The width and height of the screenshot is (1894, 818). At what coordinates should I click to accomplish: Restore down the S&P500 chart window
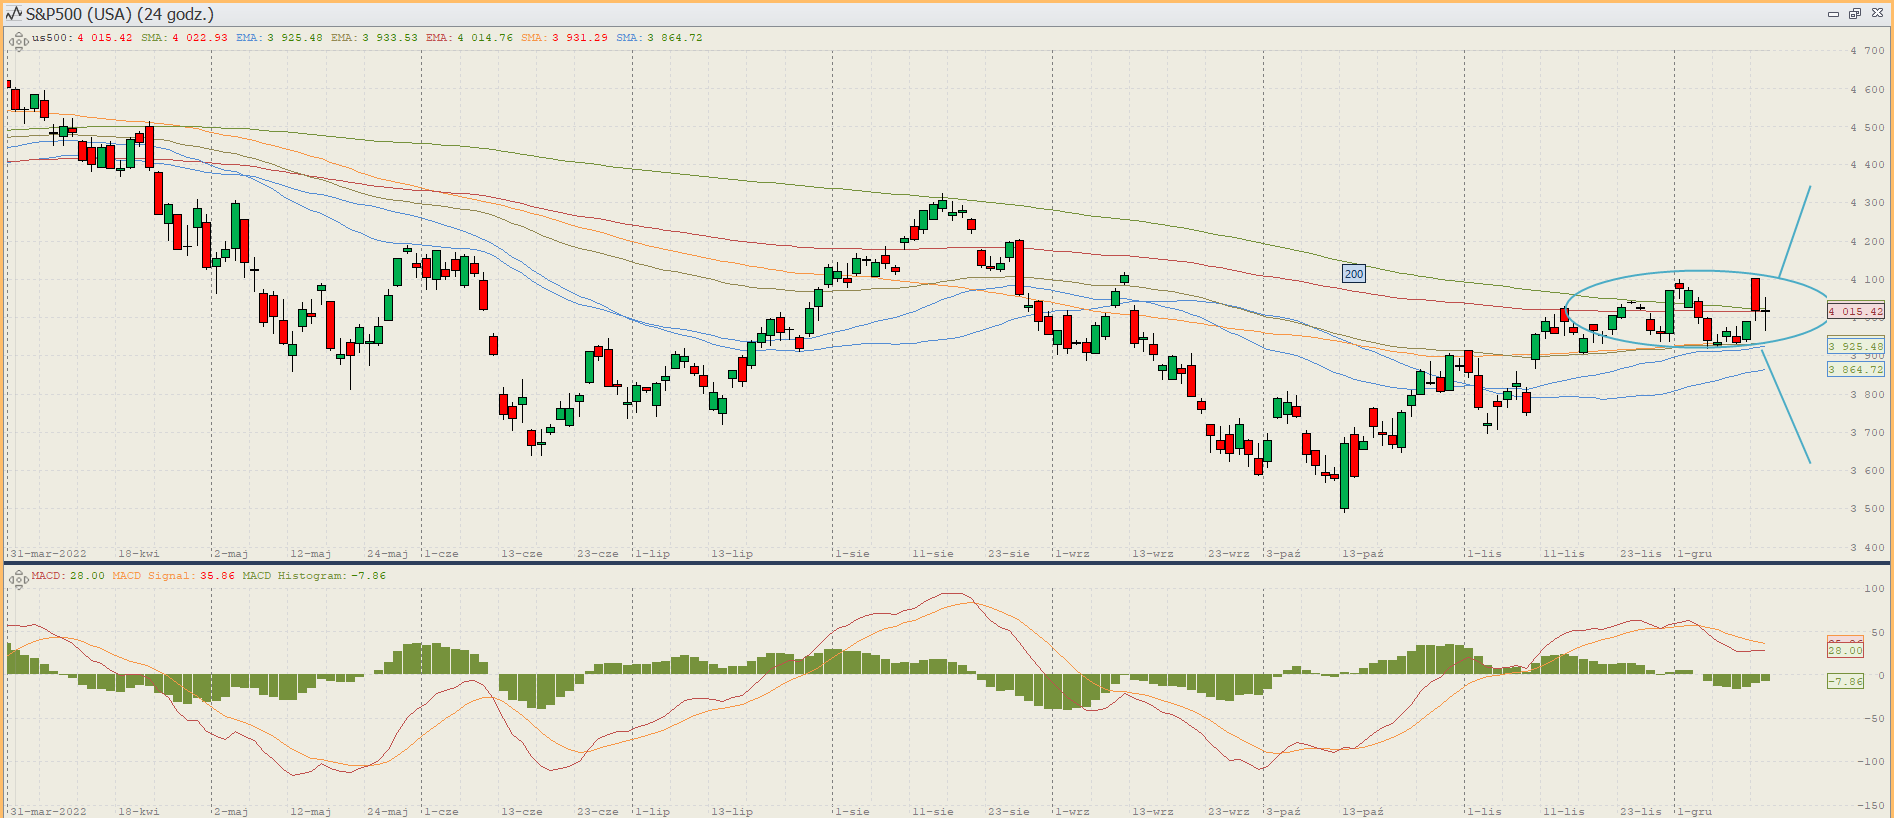coord(1854,14)
